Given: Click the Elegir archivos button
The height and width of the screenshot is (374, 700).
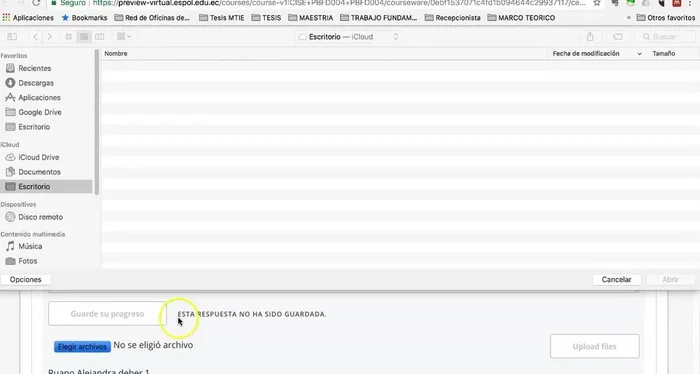Looking at the screenshot, I should (x=82, y=346).
